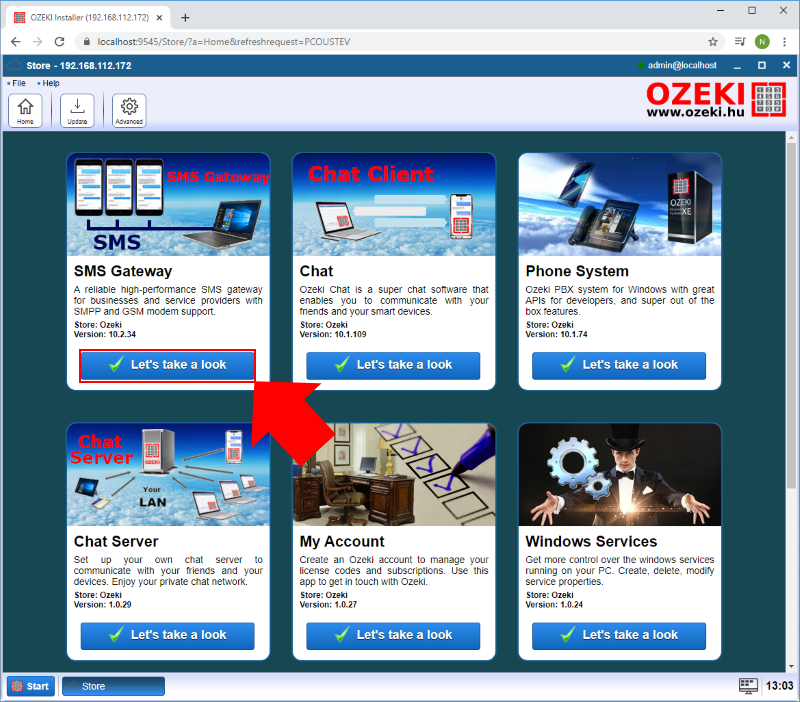Image resolution: width=800 pixels, height=702 pixels.
Task: Click the Start button in Ozeki taskbar
Action: click(31, 686)
